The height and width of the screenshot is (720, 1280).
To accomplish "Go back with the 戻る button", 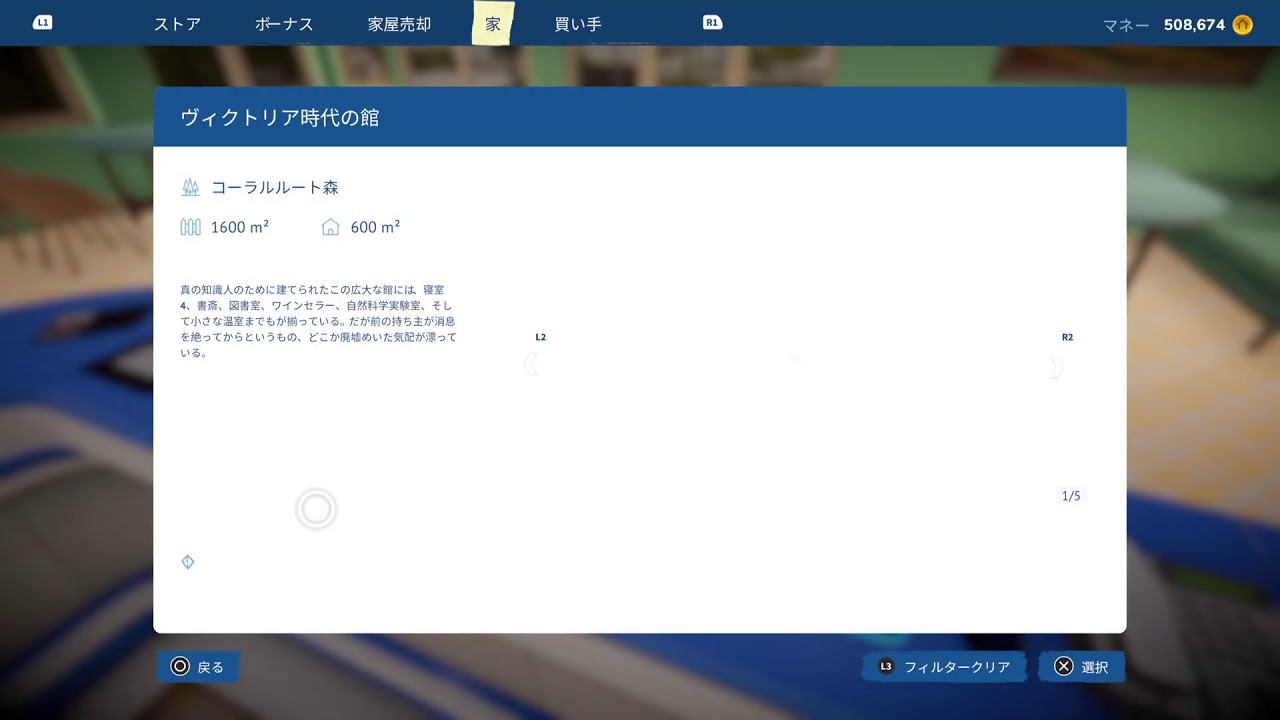I will (198, 667).
